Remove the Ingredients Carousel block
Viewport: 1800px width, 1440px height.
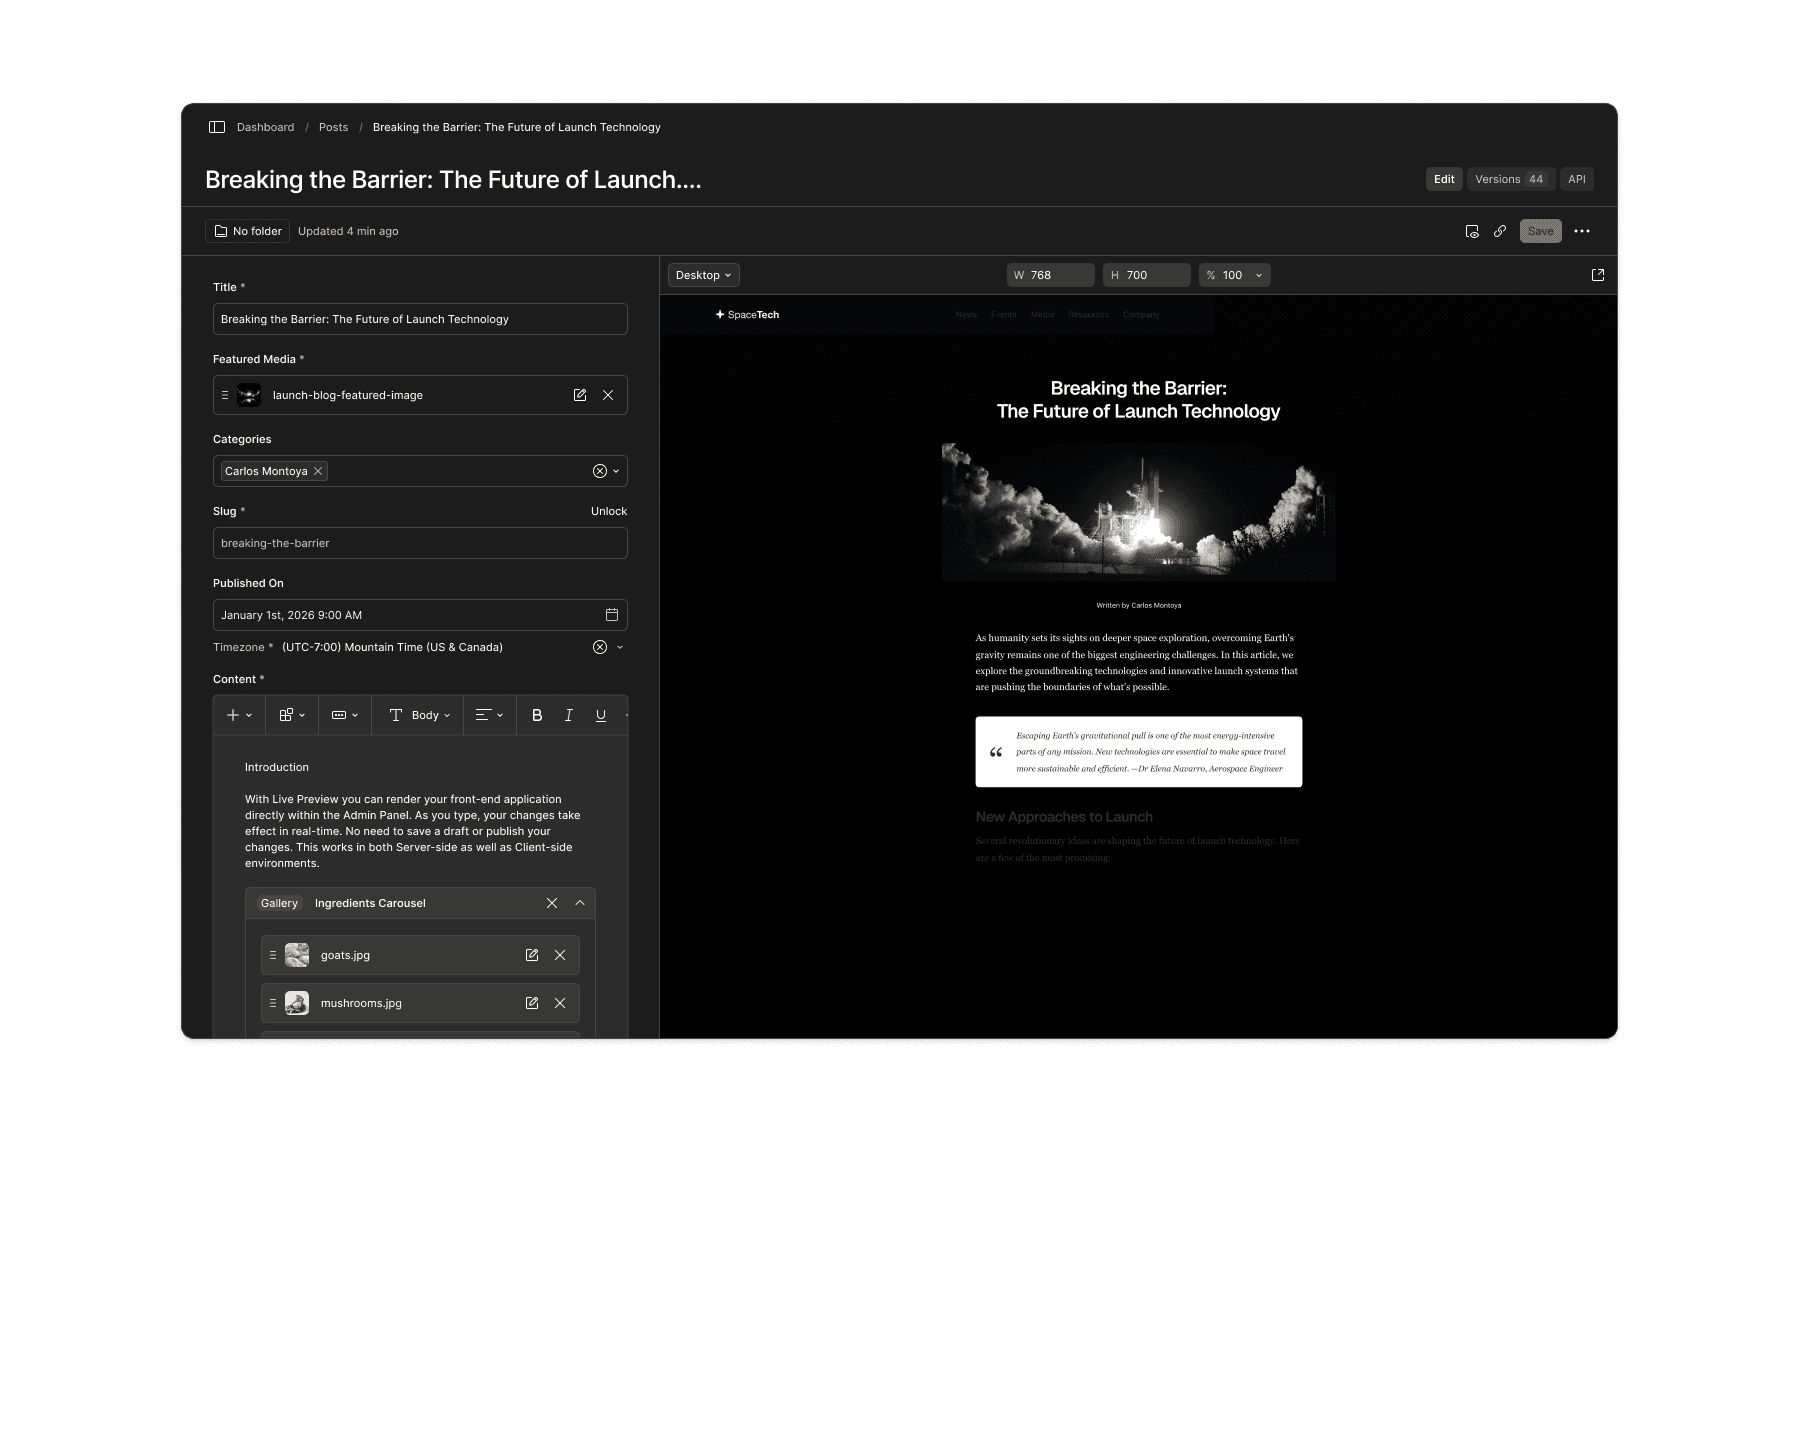coord(552,903)
